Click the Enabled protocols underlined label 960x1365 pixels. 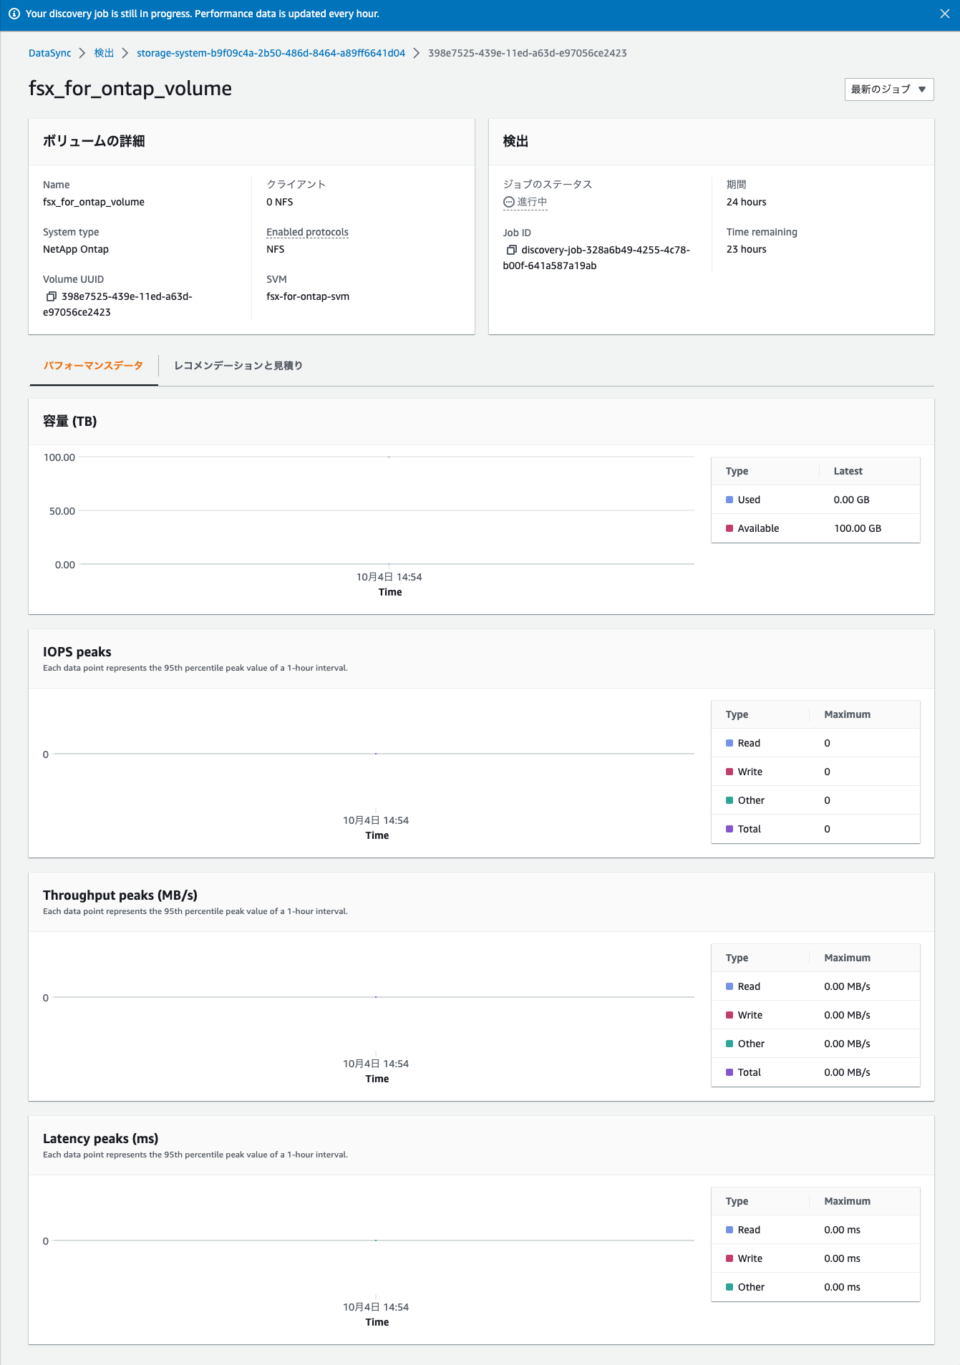307,231
